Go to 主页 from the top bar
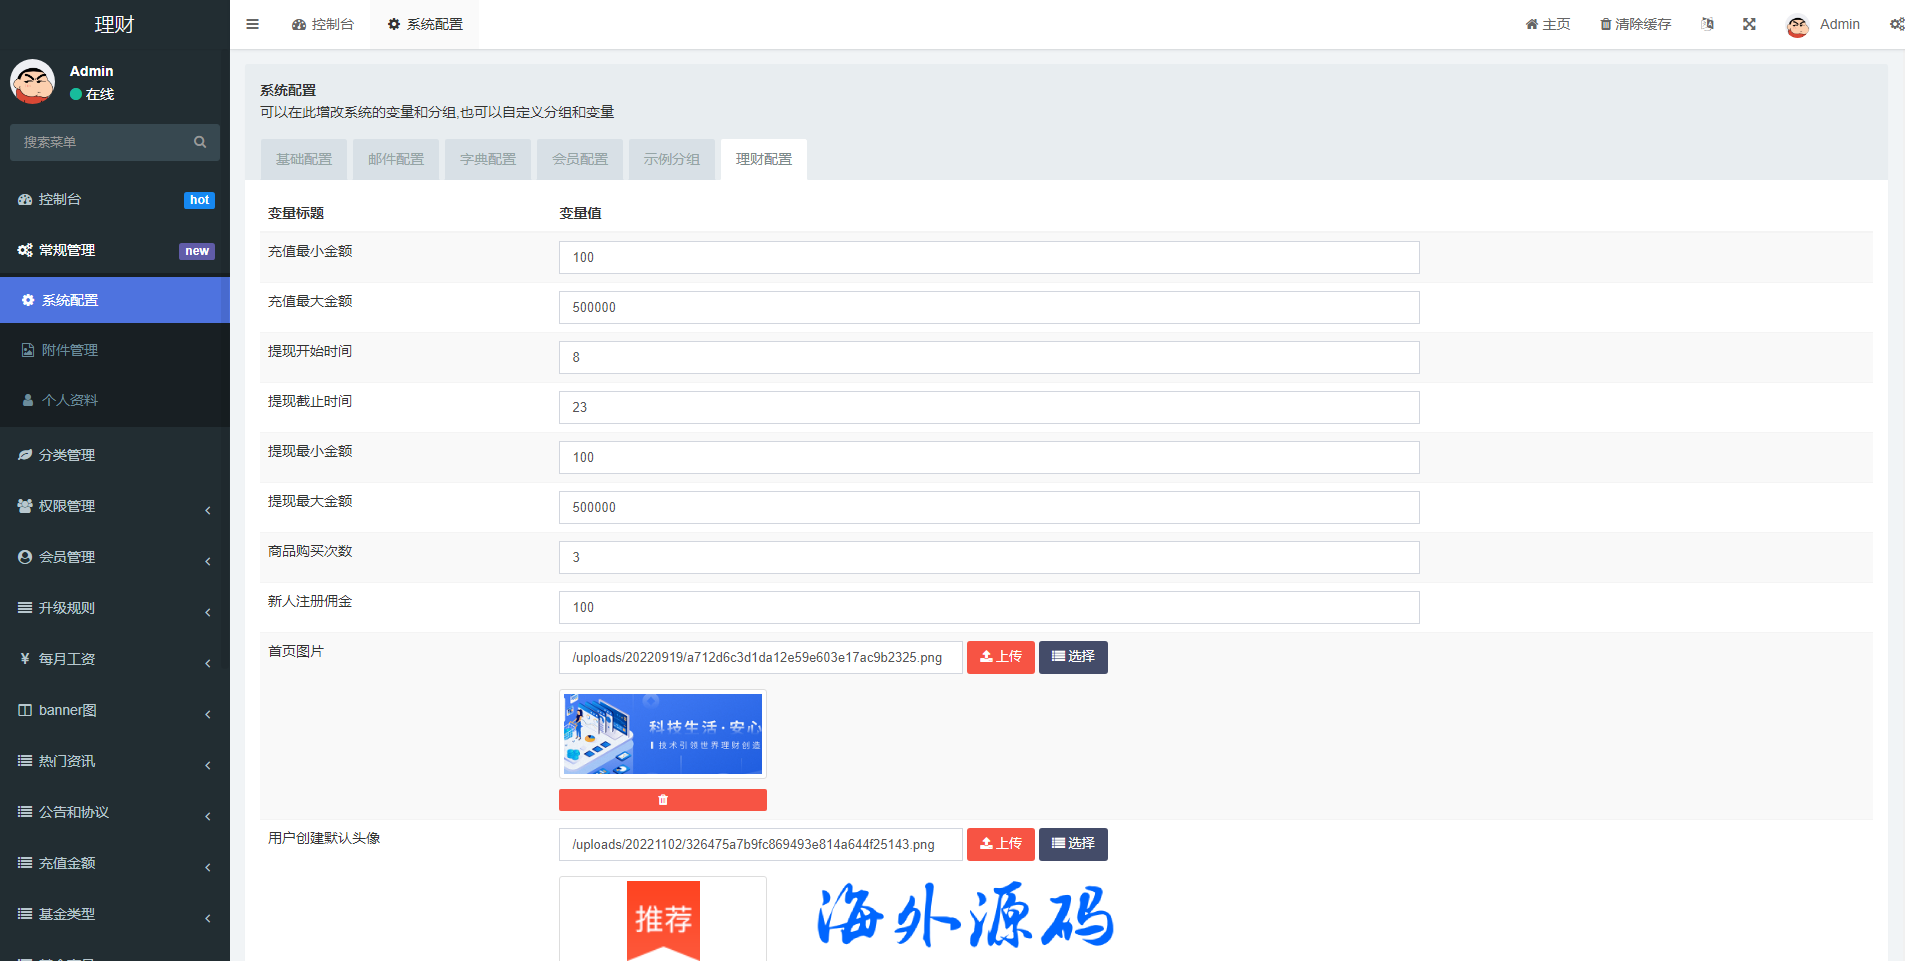The height and width of the screenshot is (961, 1905). (x=1547, y=24)
